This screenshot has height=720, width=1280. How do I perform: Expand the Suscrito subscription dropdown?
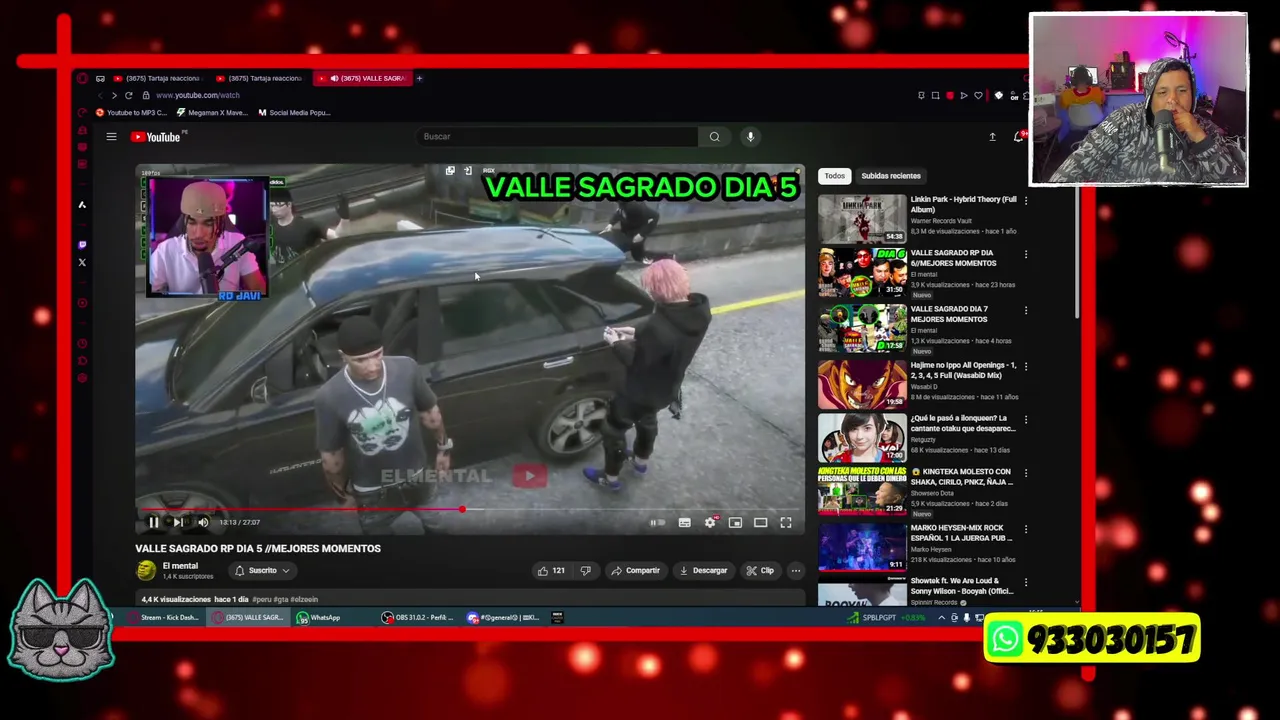tap(262, 571)
